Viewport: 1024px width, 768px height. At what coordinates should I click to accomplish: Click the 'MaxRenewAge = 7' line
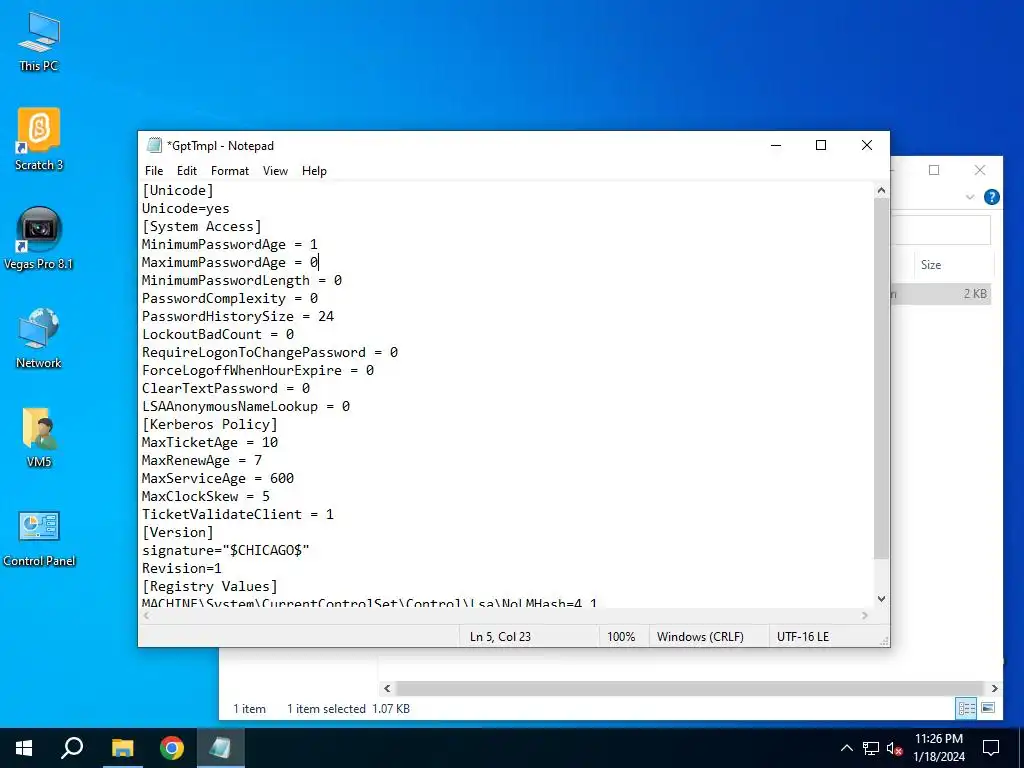202,460
